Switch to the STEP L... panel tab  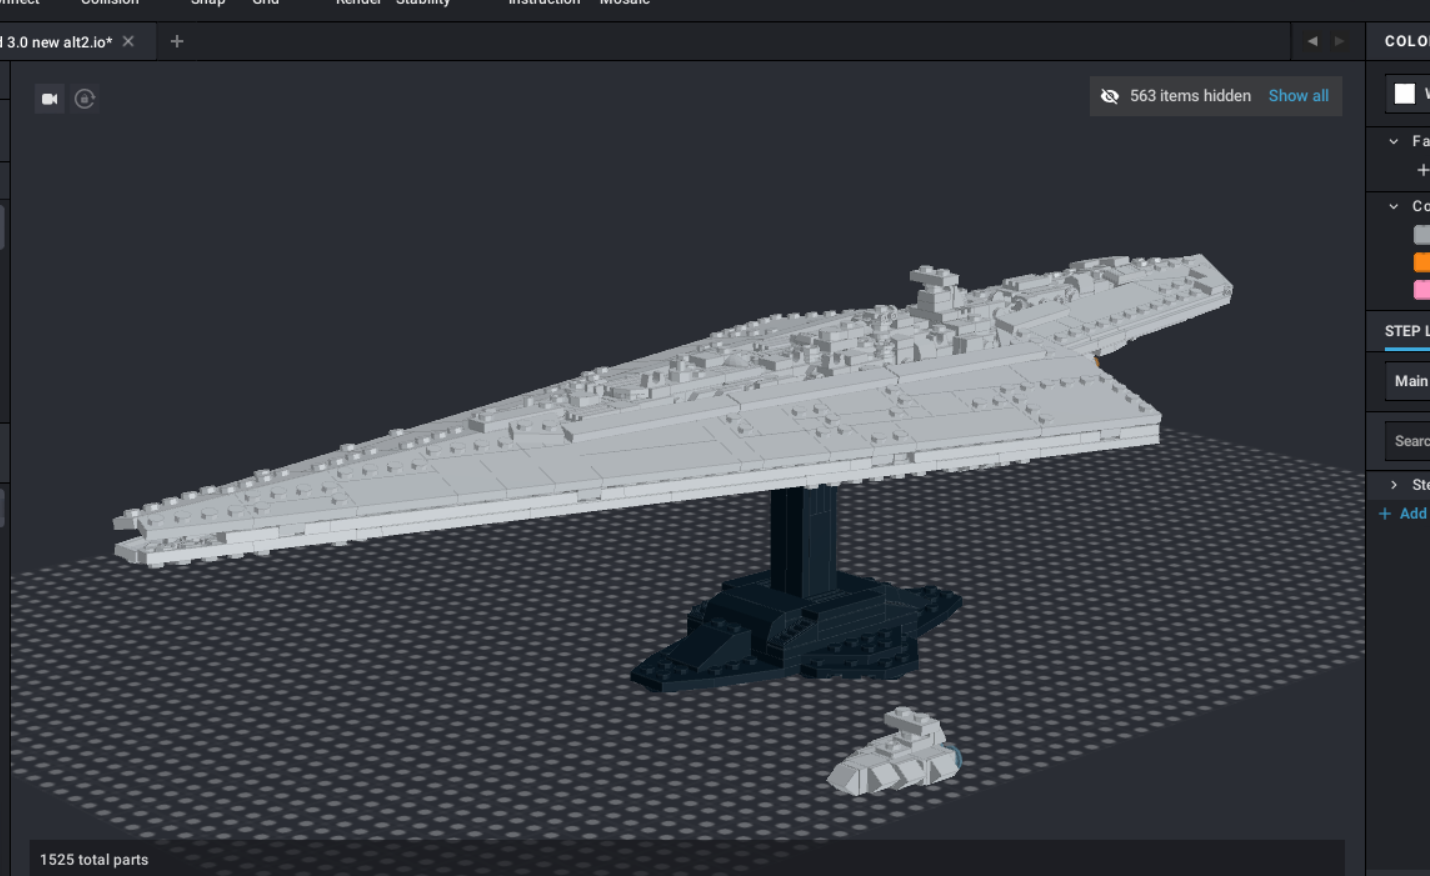(x=1407, y=331)
